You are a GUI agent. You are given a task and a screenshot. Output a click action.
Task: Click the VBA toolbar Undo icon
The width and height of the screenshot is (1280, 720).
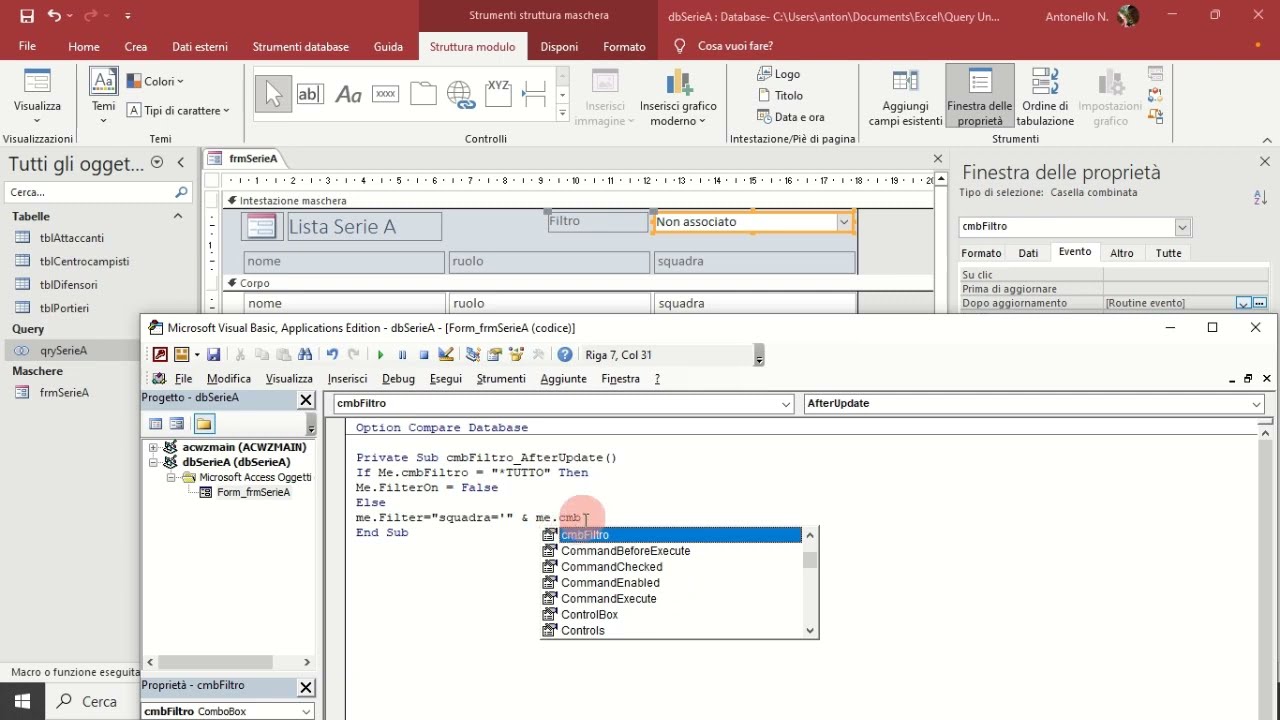pos(332,354)
